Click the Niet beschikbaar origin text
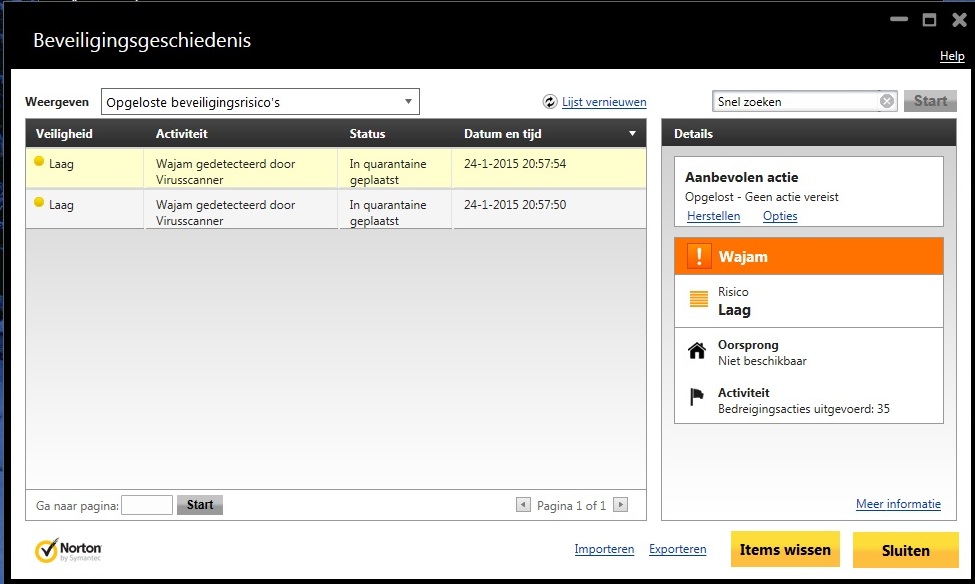The width and height of the screenshot is (975, 584). coord(762,361)
